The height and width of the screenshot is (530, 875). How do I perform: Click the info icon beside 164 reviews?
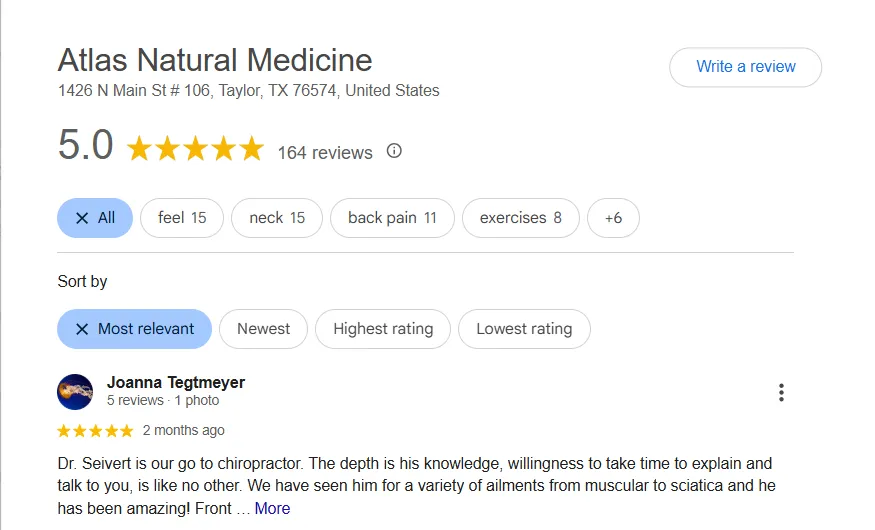394,151
